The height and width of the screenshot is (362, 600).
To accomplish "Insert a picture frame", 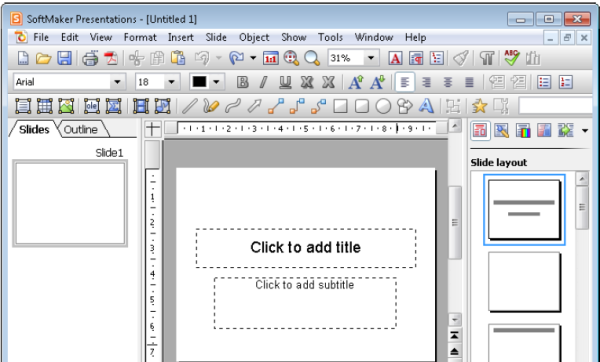I will [x=66, y=106].
